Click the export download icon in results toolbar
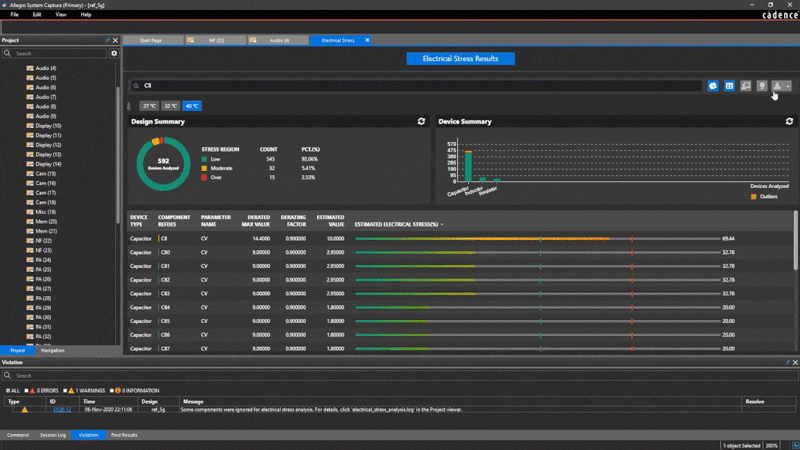Image resolution: width=800 pixels, height=450 pixels. (x=777, y=86)
